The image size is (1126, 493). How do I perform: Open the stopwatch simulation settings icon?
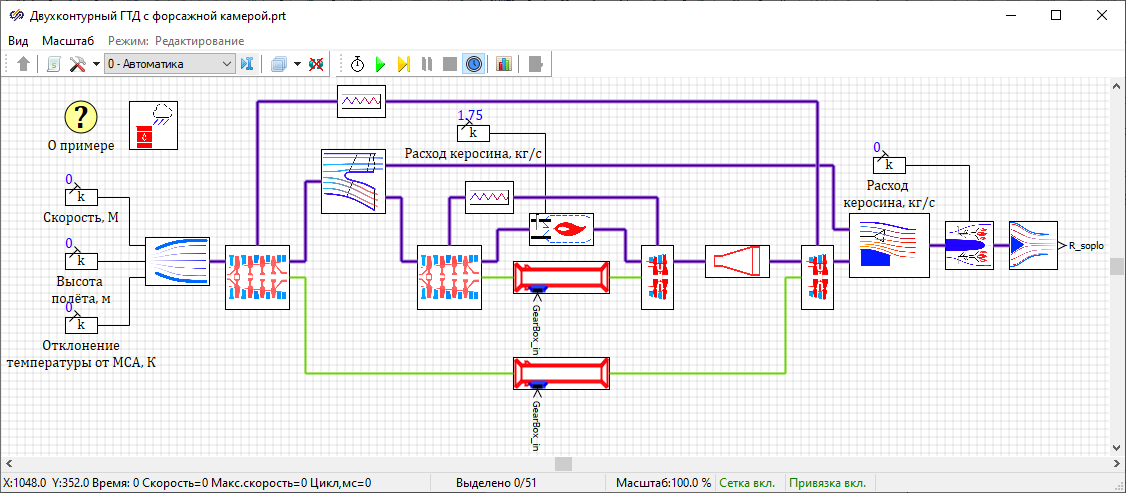[x=357, y=64]
